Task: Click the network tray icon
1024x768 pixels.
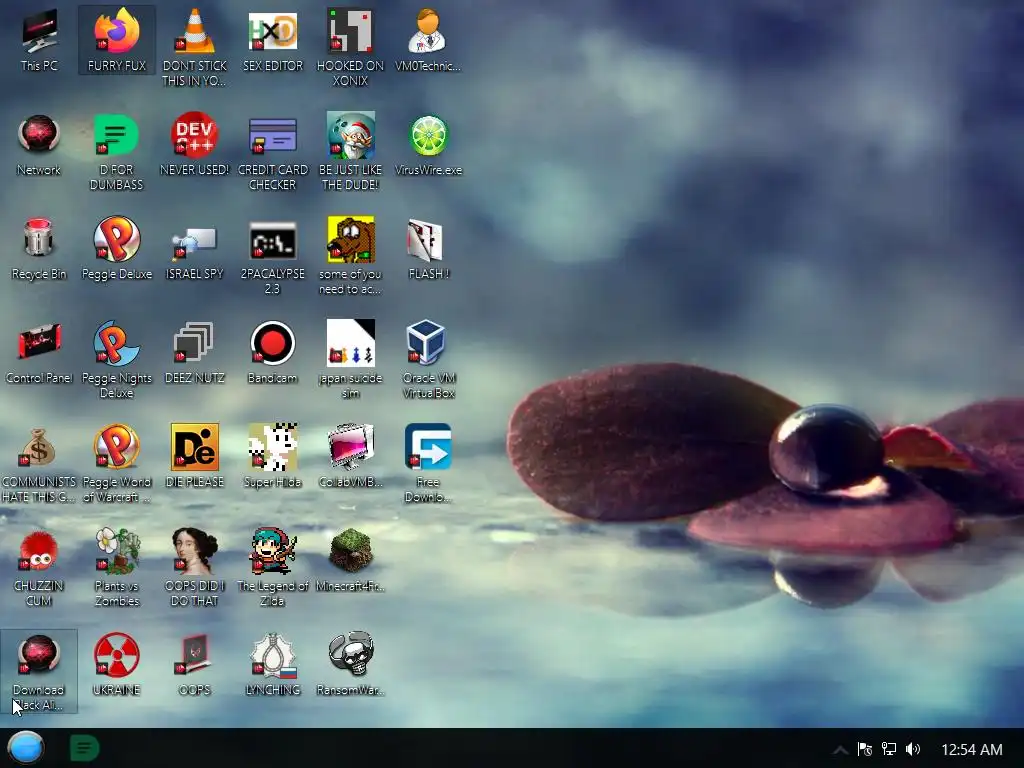Action: click(x=889, y=749)
